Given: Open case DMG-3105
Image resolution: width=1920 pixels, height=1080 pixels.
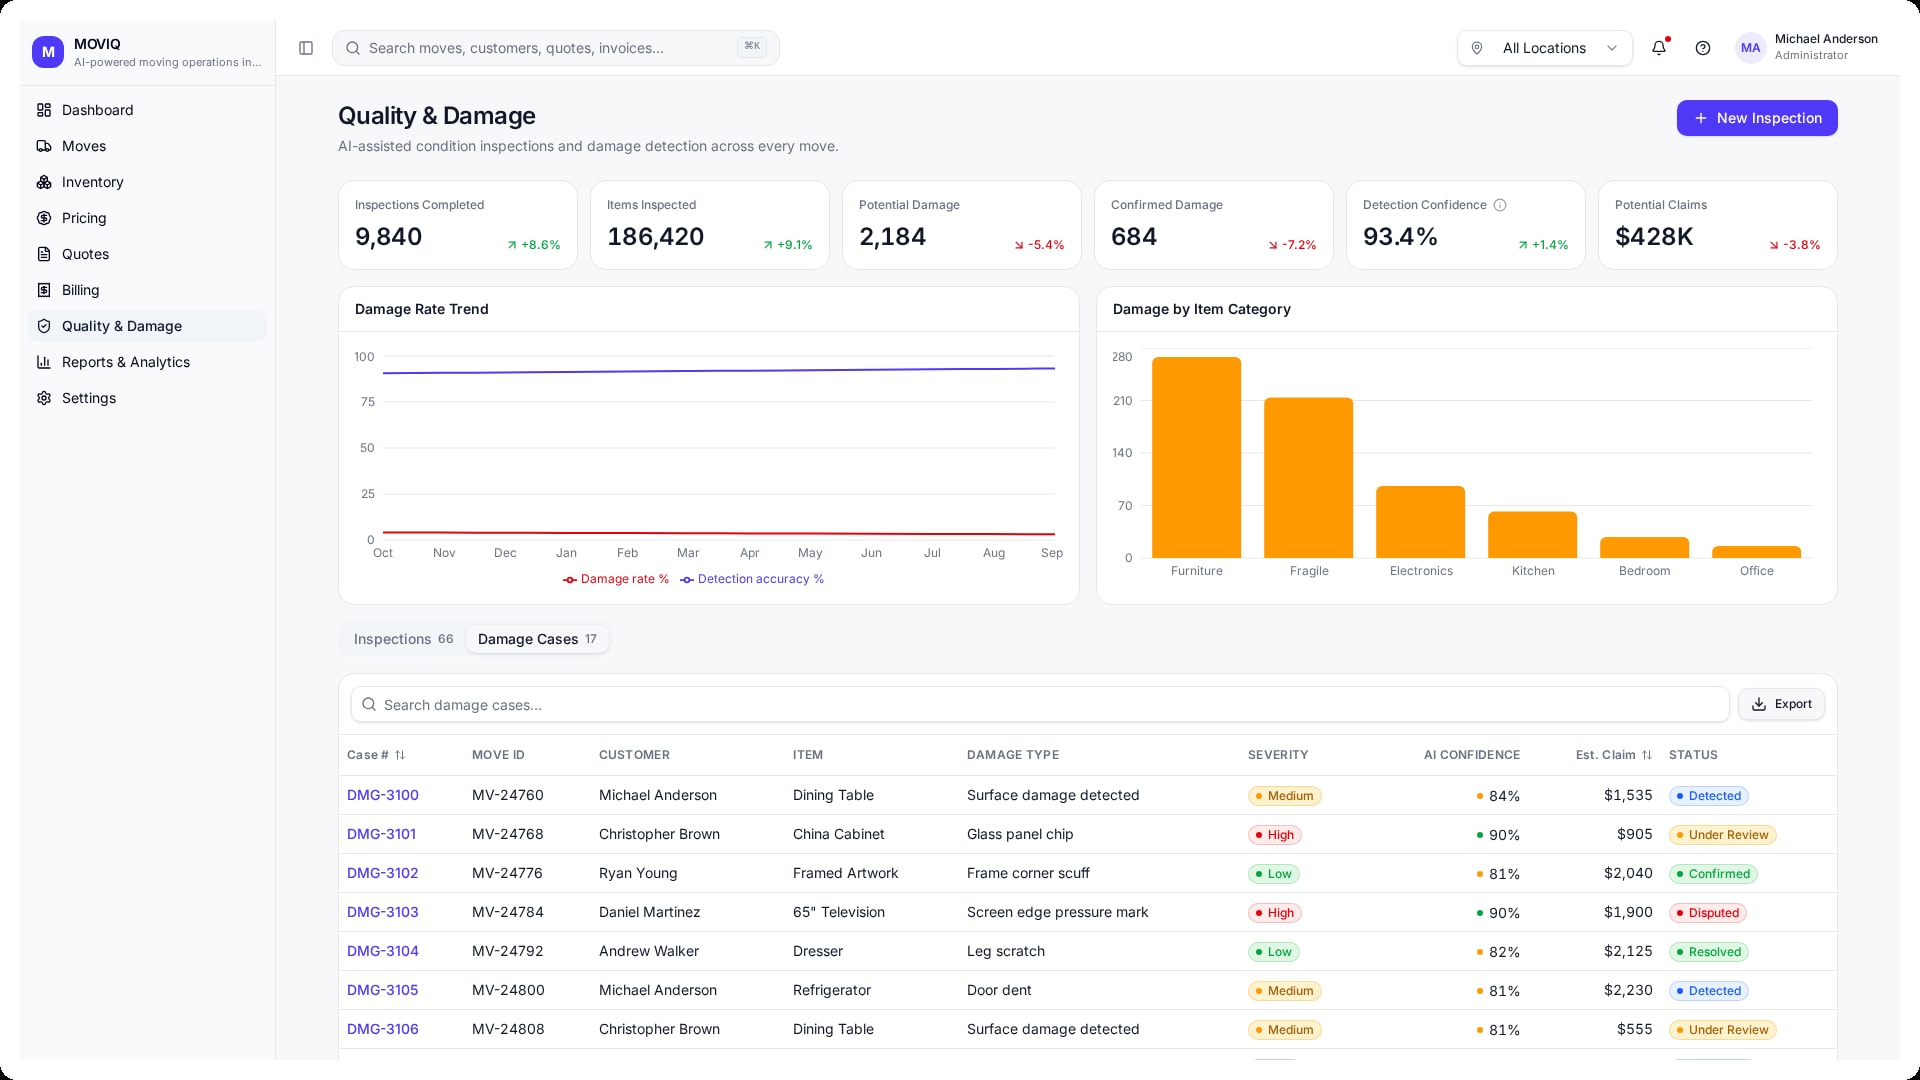Looking at the screenshot, I should [x=383, y=990].
